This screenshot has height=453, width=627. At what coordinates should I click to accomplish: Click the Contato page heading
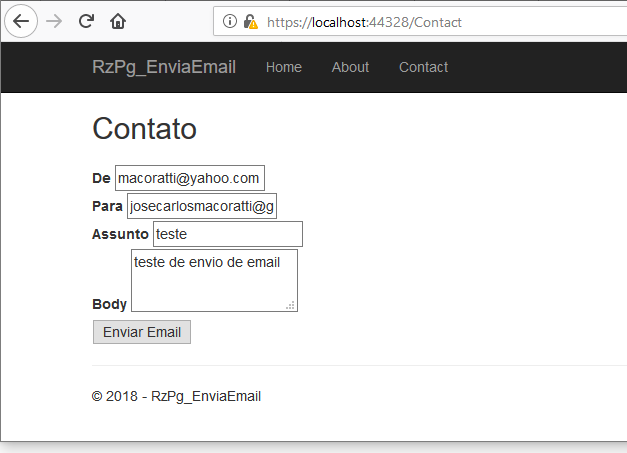click(144, 128)
